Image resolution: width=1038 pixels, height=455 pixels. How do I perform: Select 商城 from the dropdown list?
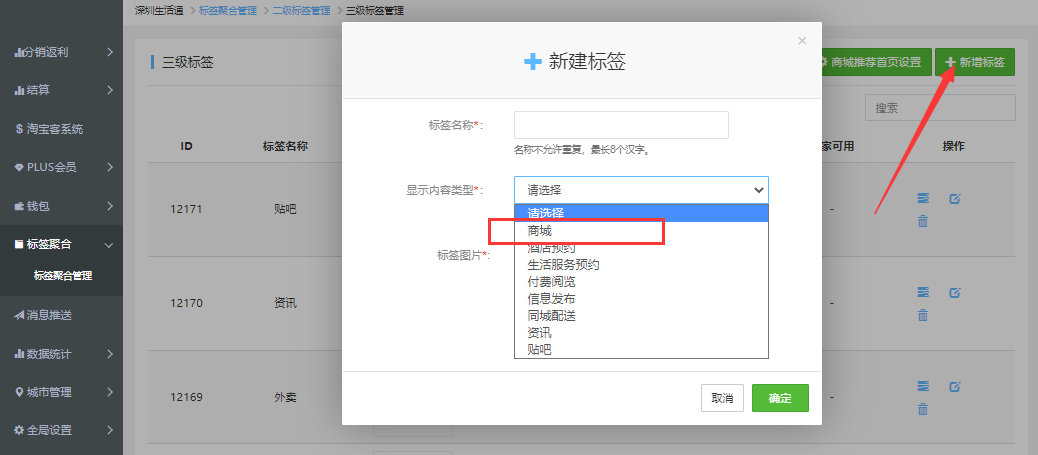pos(540,231)
